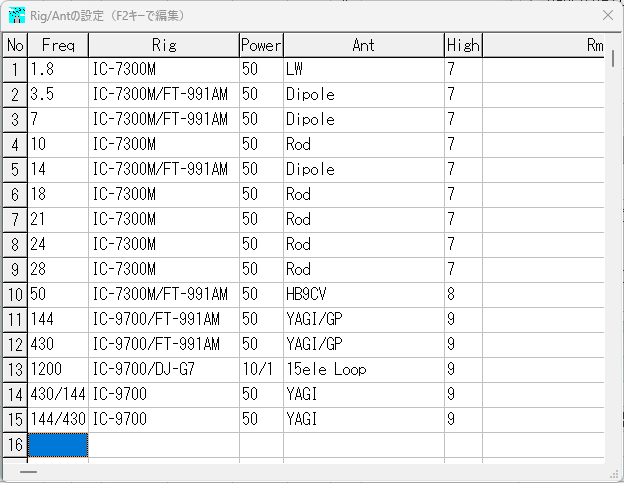This screenshot has height=483, width=624.
Task: Select the Freq cell '430' in row 12
Action: point(58,345)
